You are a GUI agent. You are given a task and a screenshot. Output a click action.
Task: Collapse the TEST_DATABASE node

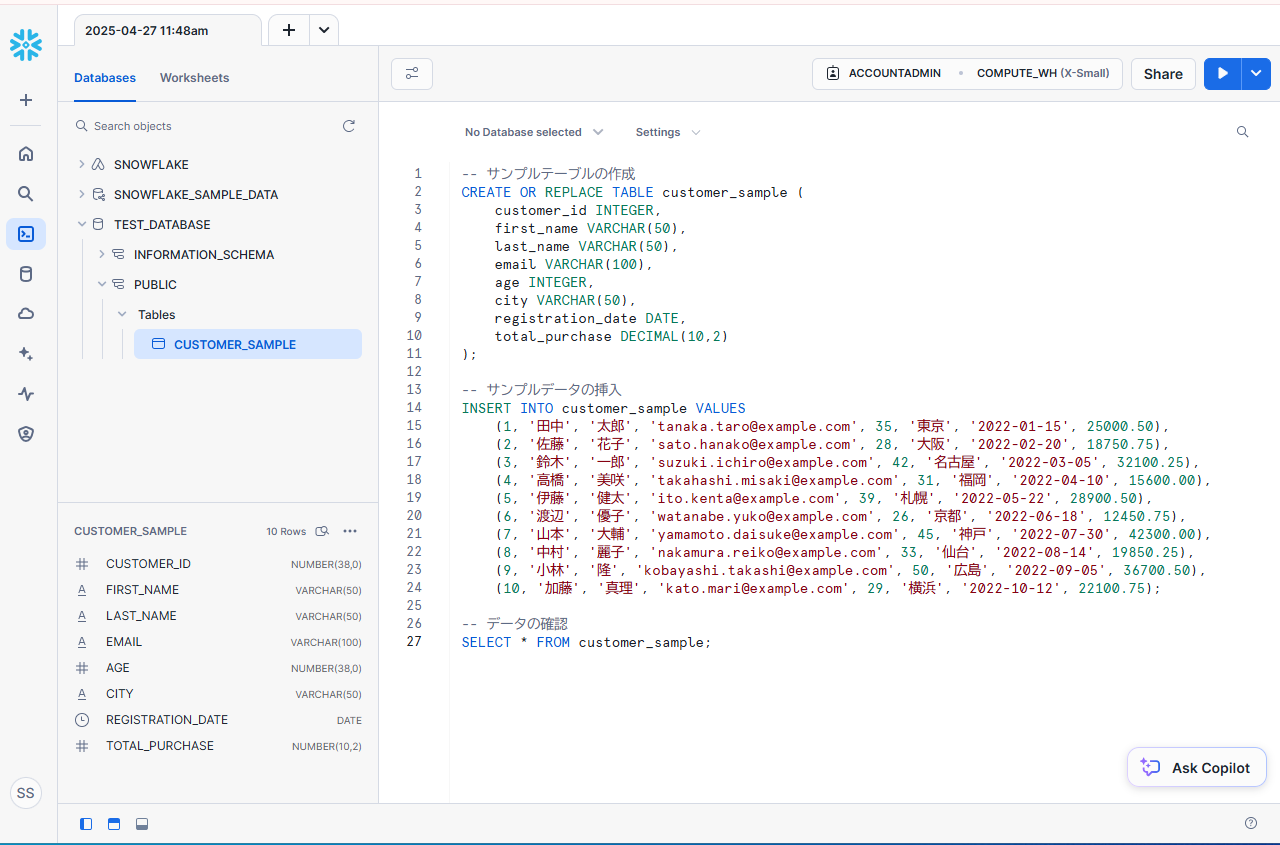tap(81, 224)
